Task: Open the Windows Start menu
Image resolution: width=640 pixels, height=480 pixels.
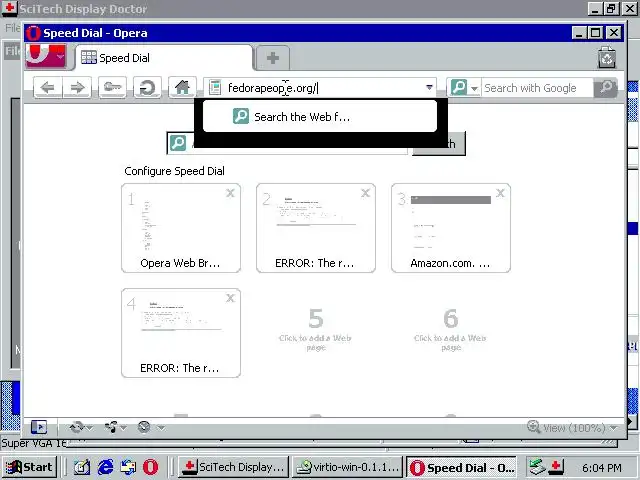Action: 29,467
